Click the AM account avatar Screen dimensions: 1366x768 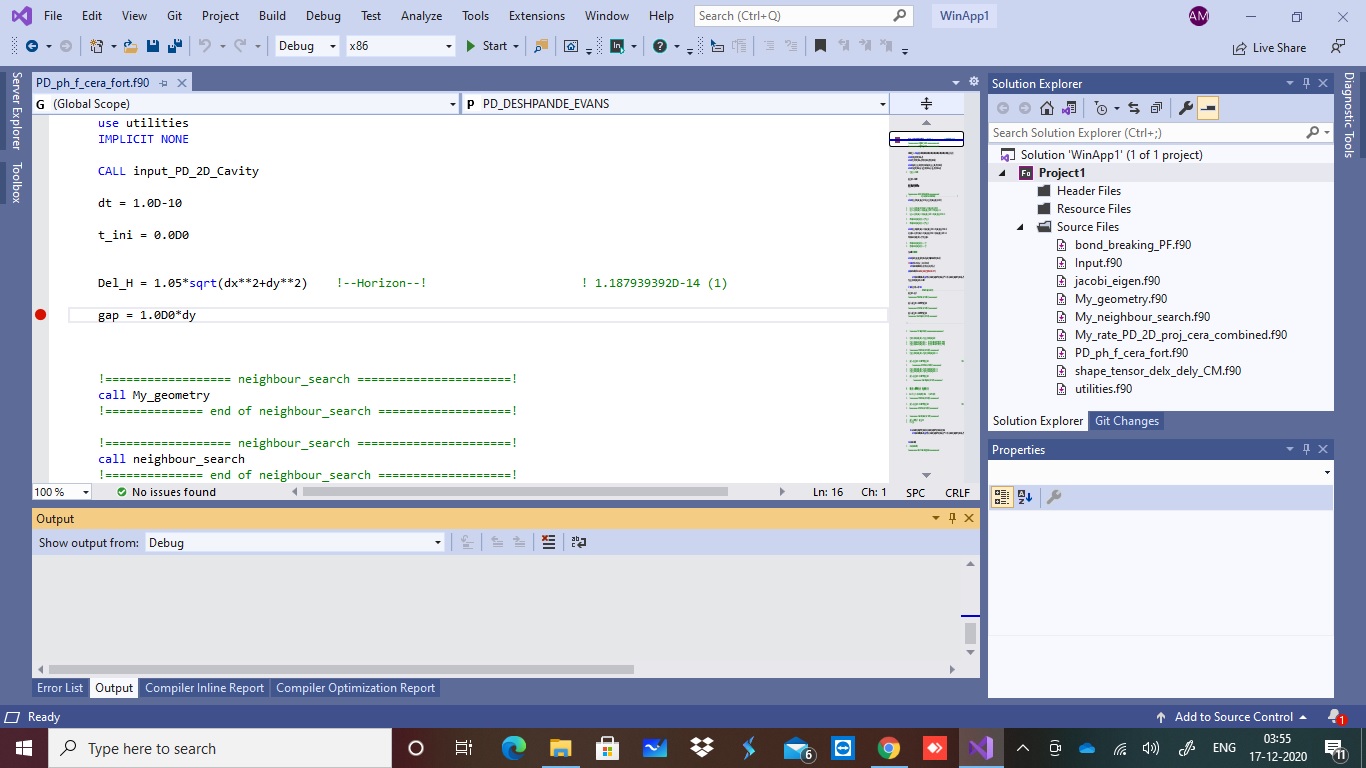(1199, 16)
